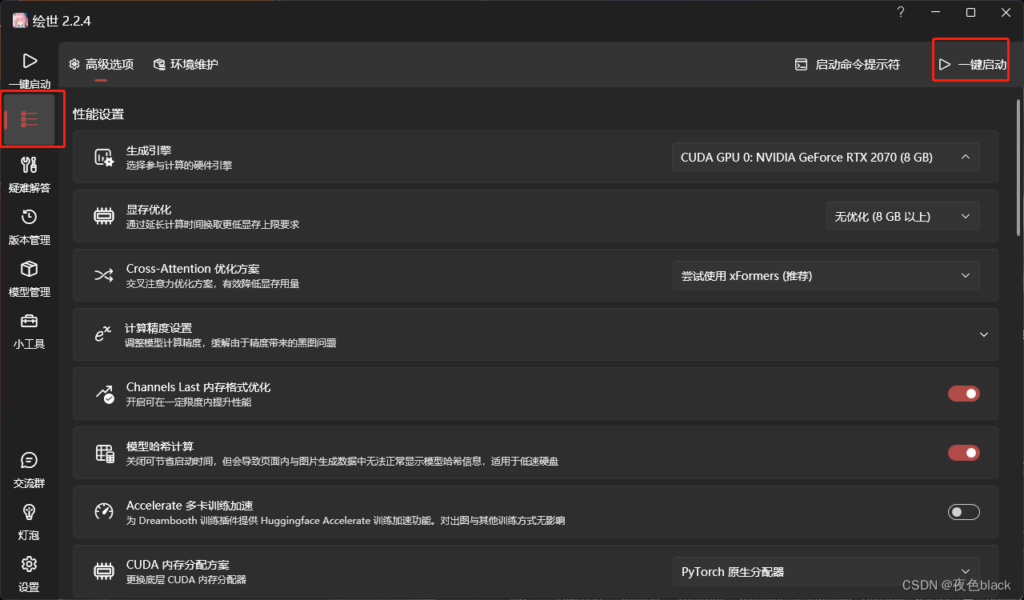Click the 一键启动 launch button

click(968, 61)
